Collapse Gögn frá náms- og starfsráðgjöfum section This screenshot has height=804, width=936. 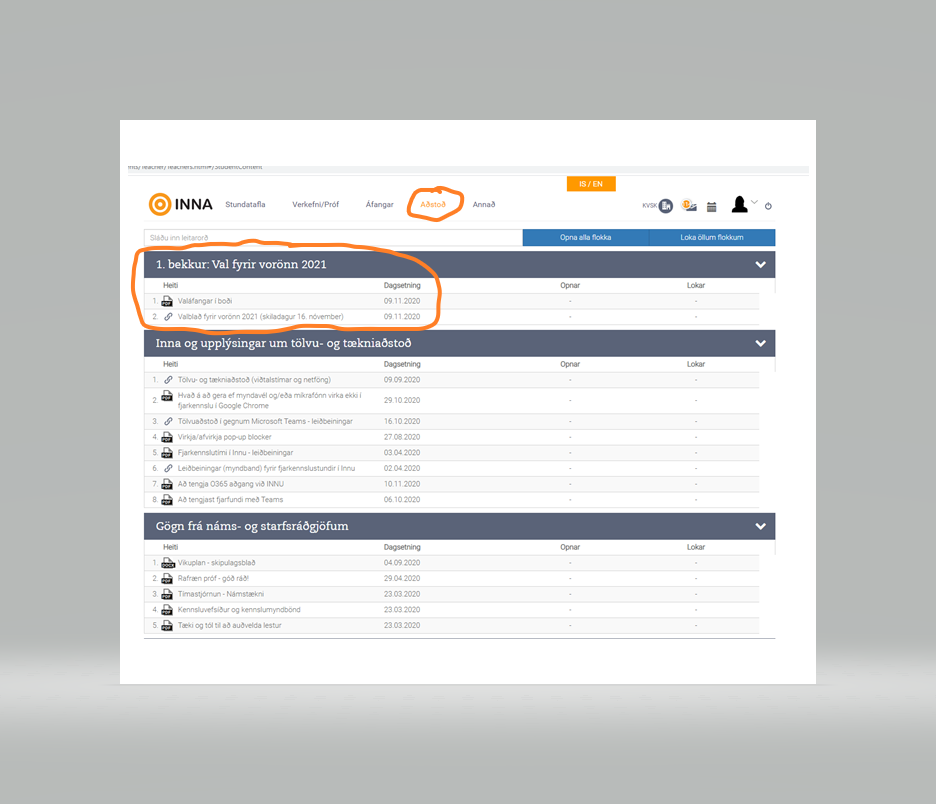point(760,526)
